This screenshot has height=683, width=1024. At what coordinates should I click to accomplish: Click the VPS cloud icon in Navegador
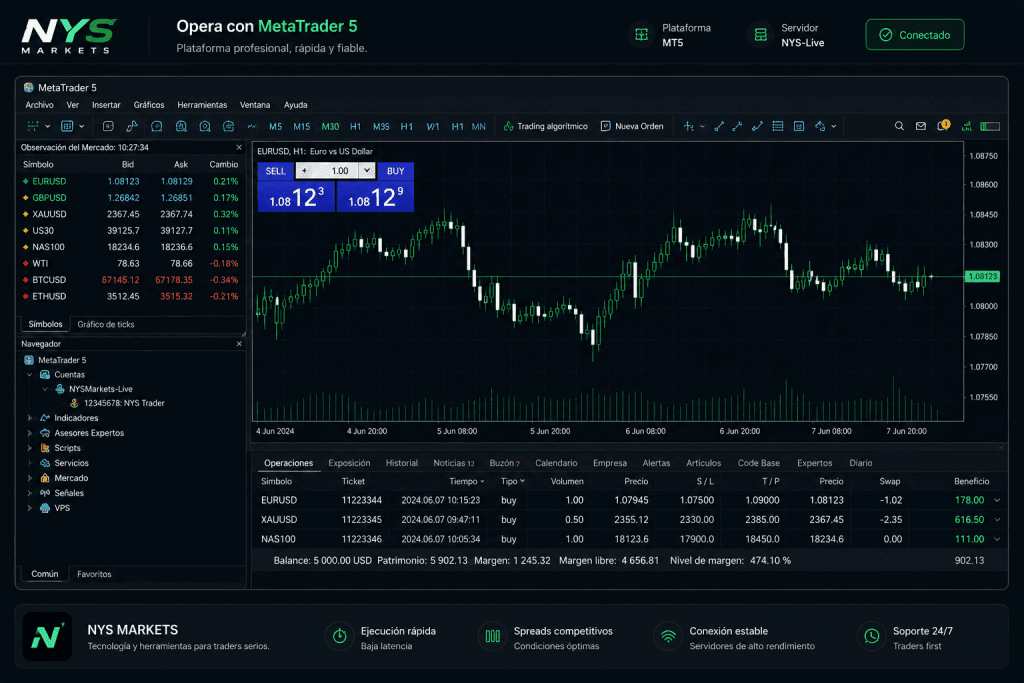point(45,508)
